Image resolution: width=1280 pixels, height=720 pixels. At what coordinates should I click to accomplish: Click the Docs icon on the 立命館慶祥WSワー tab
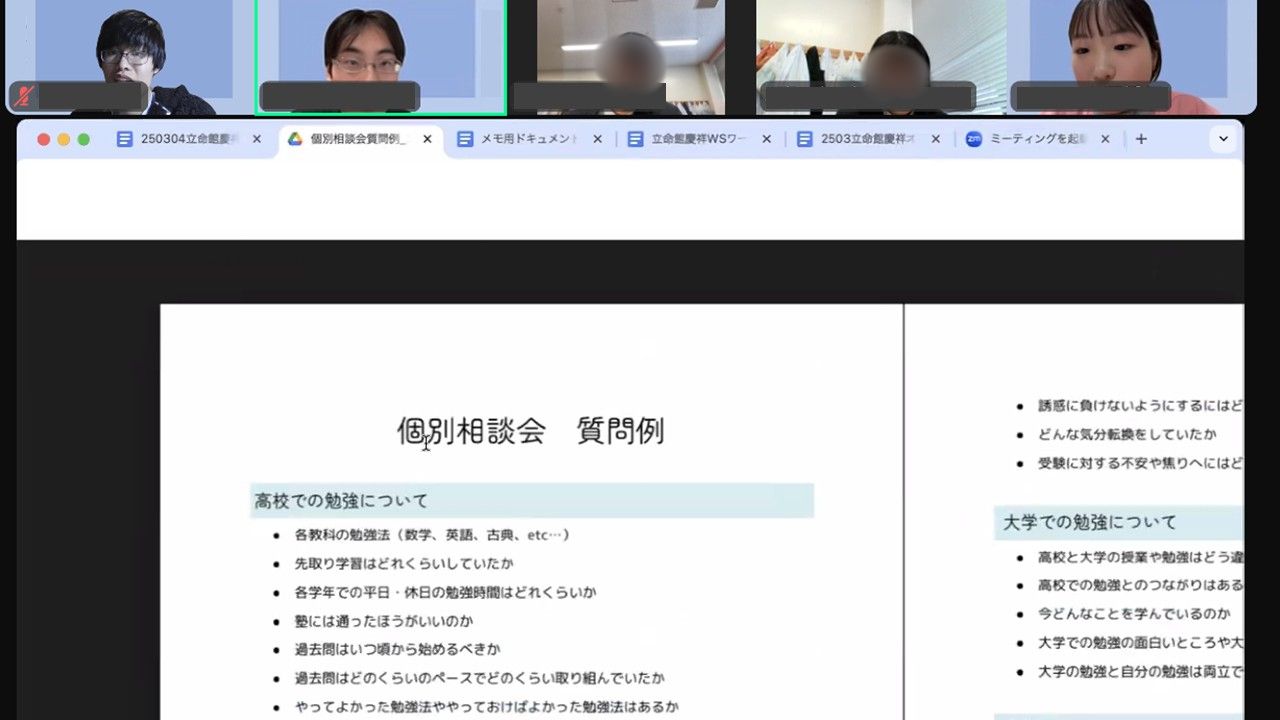pos(634,139)
